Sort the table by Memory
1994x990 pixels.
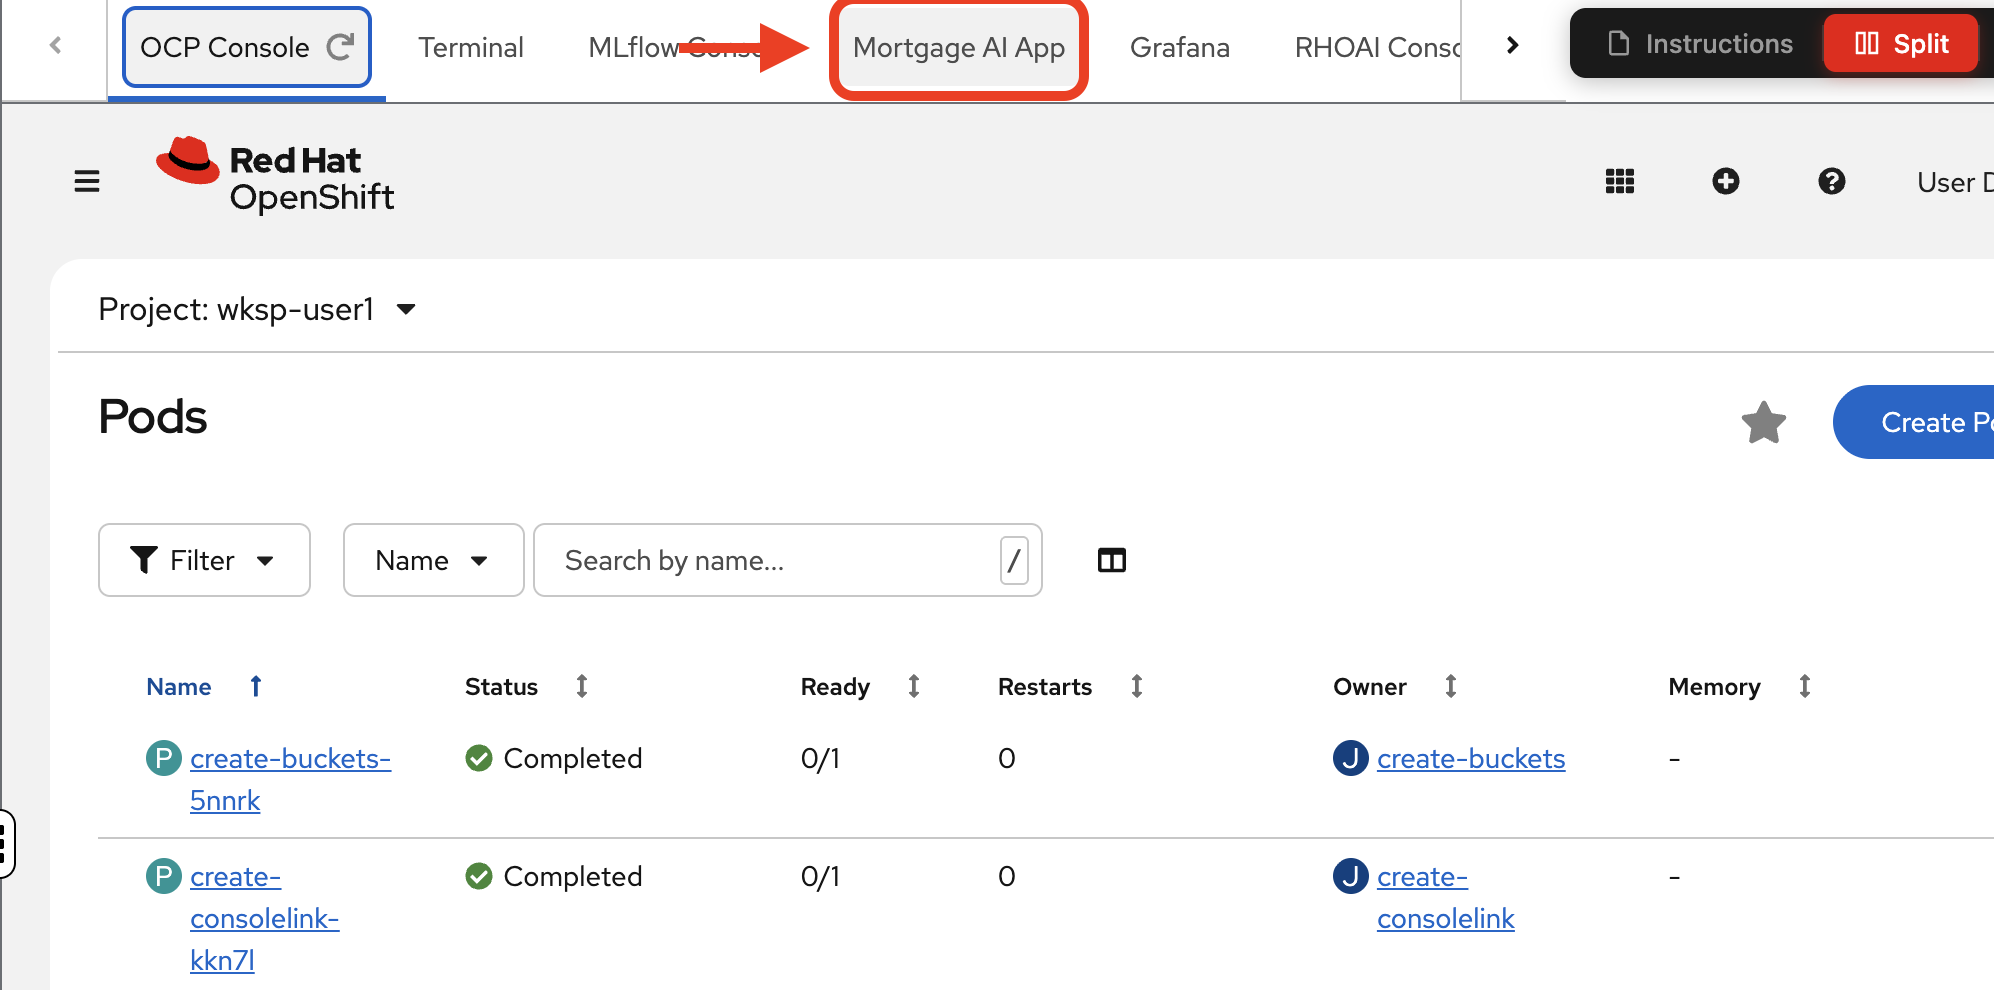pos(1804,686)
